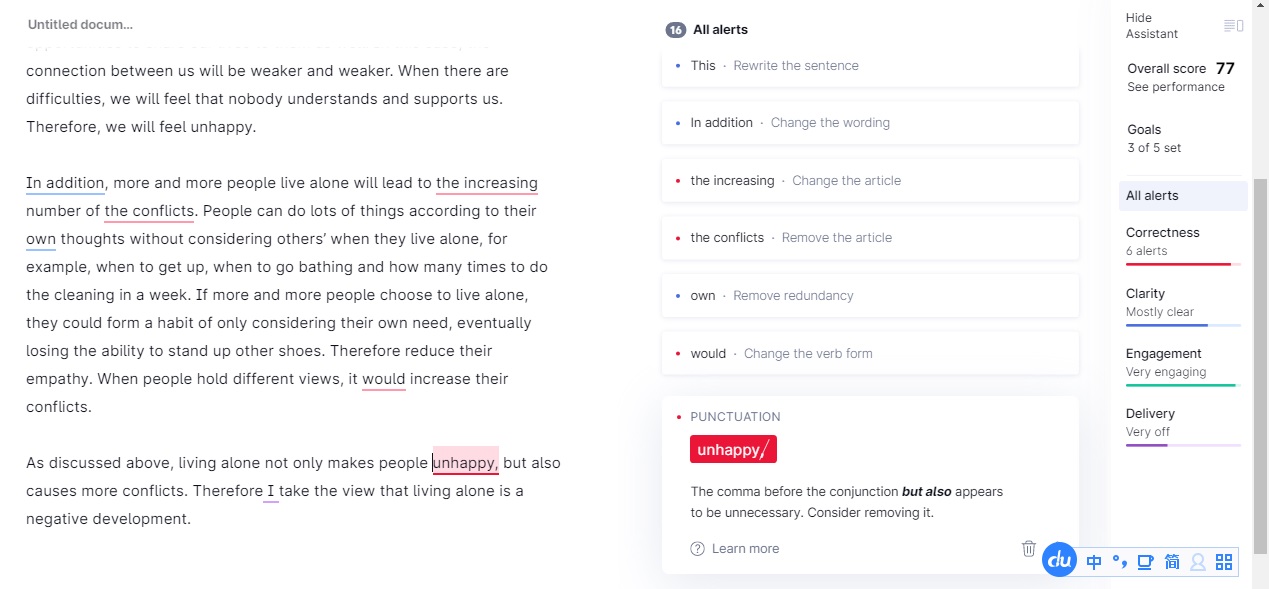Dismiss the punctuation alert with trash icon

coord(1028,548)
